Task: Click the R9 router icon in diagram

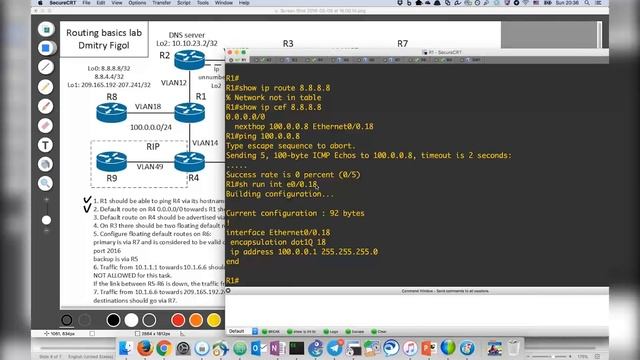Action: (x=111, y=162)
